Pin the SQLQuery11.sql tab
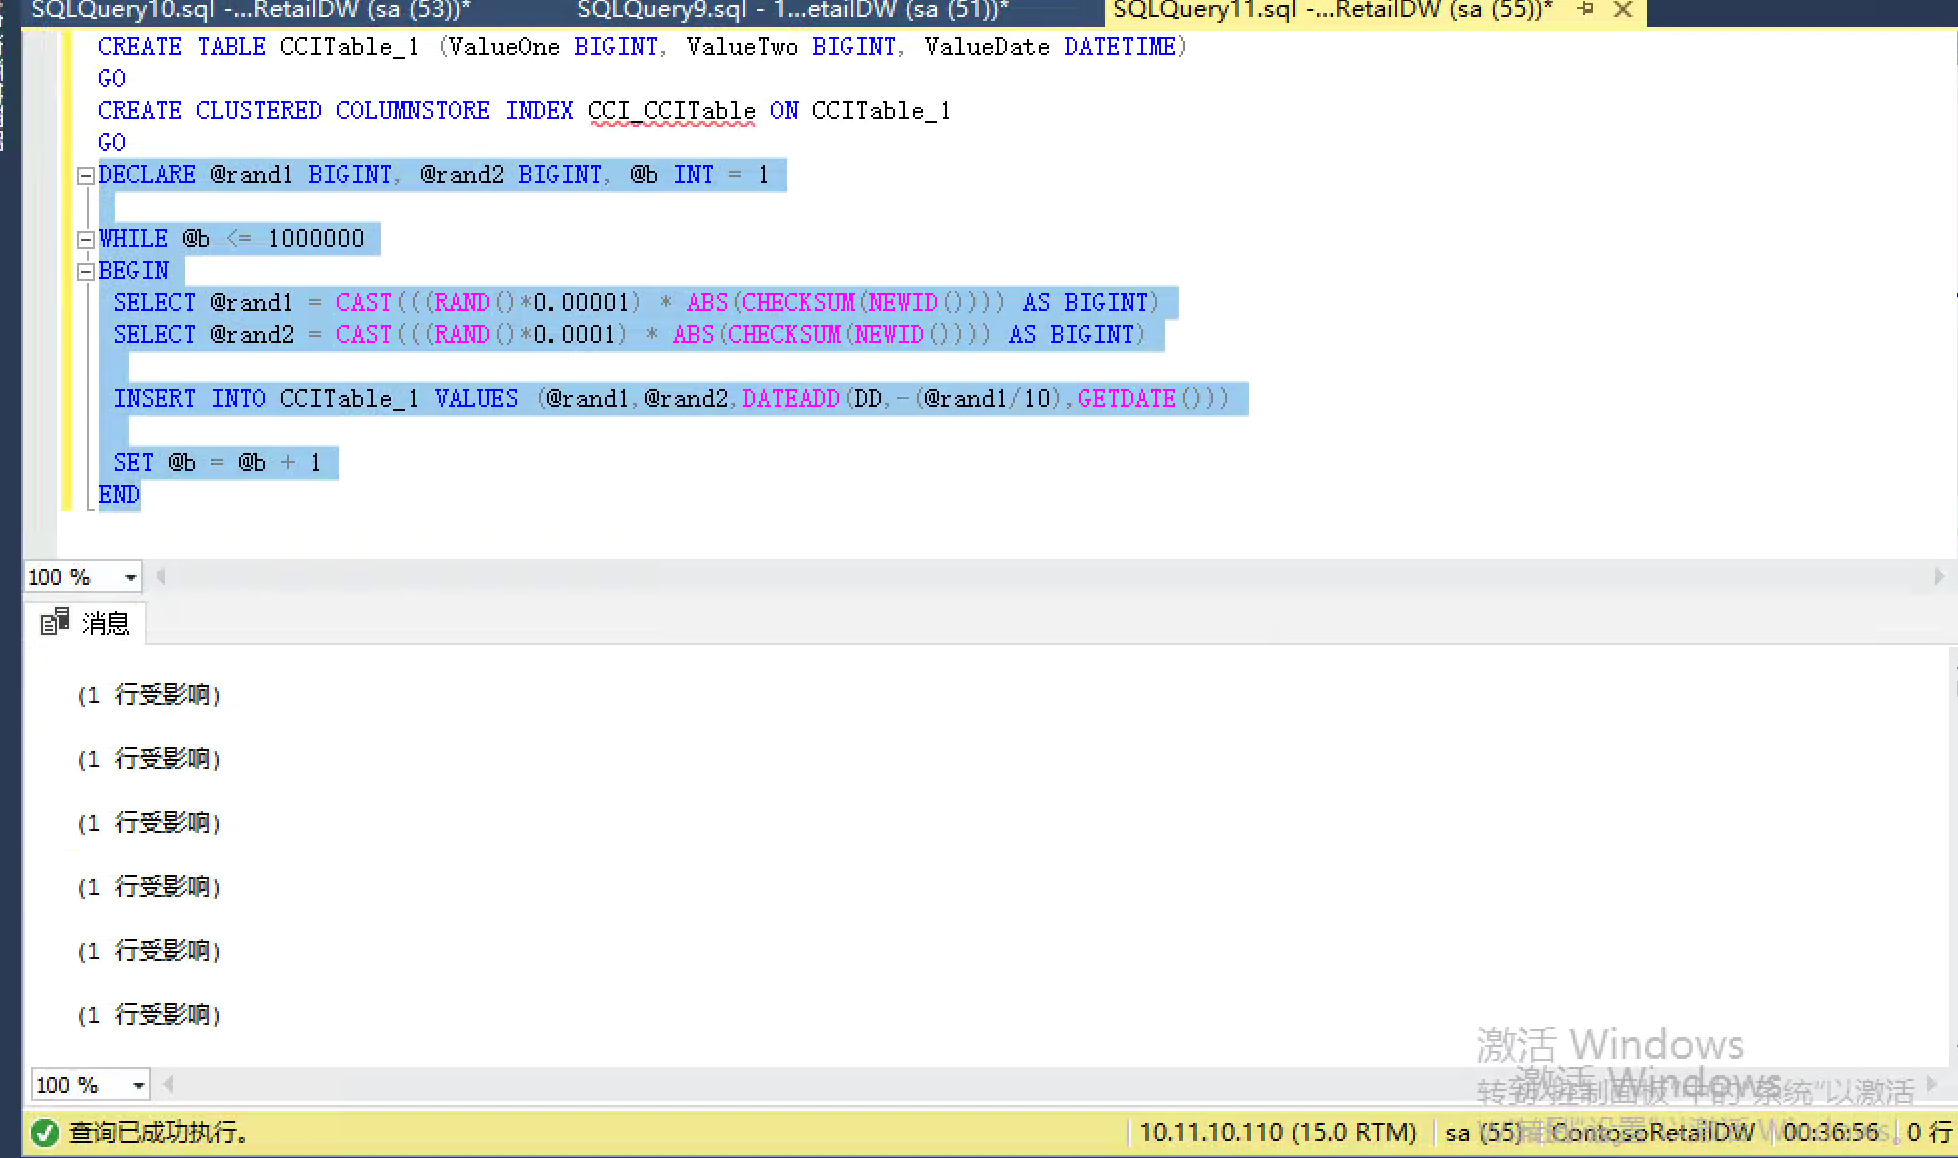This screenshot has height=1158, width=1958. tap(1586, 9)
